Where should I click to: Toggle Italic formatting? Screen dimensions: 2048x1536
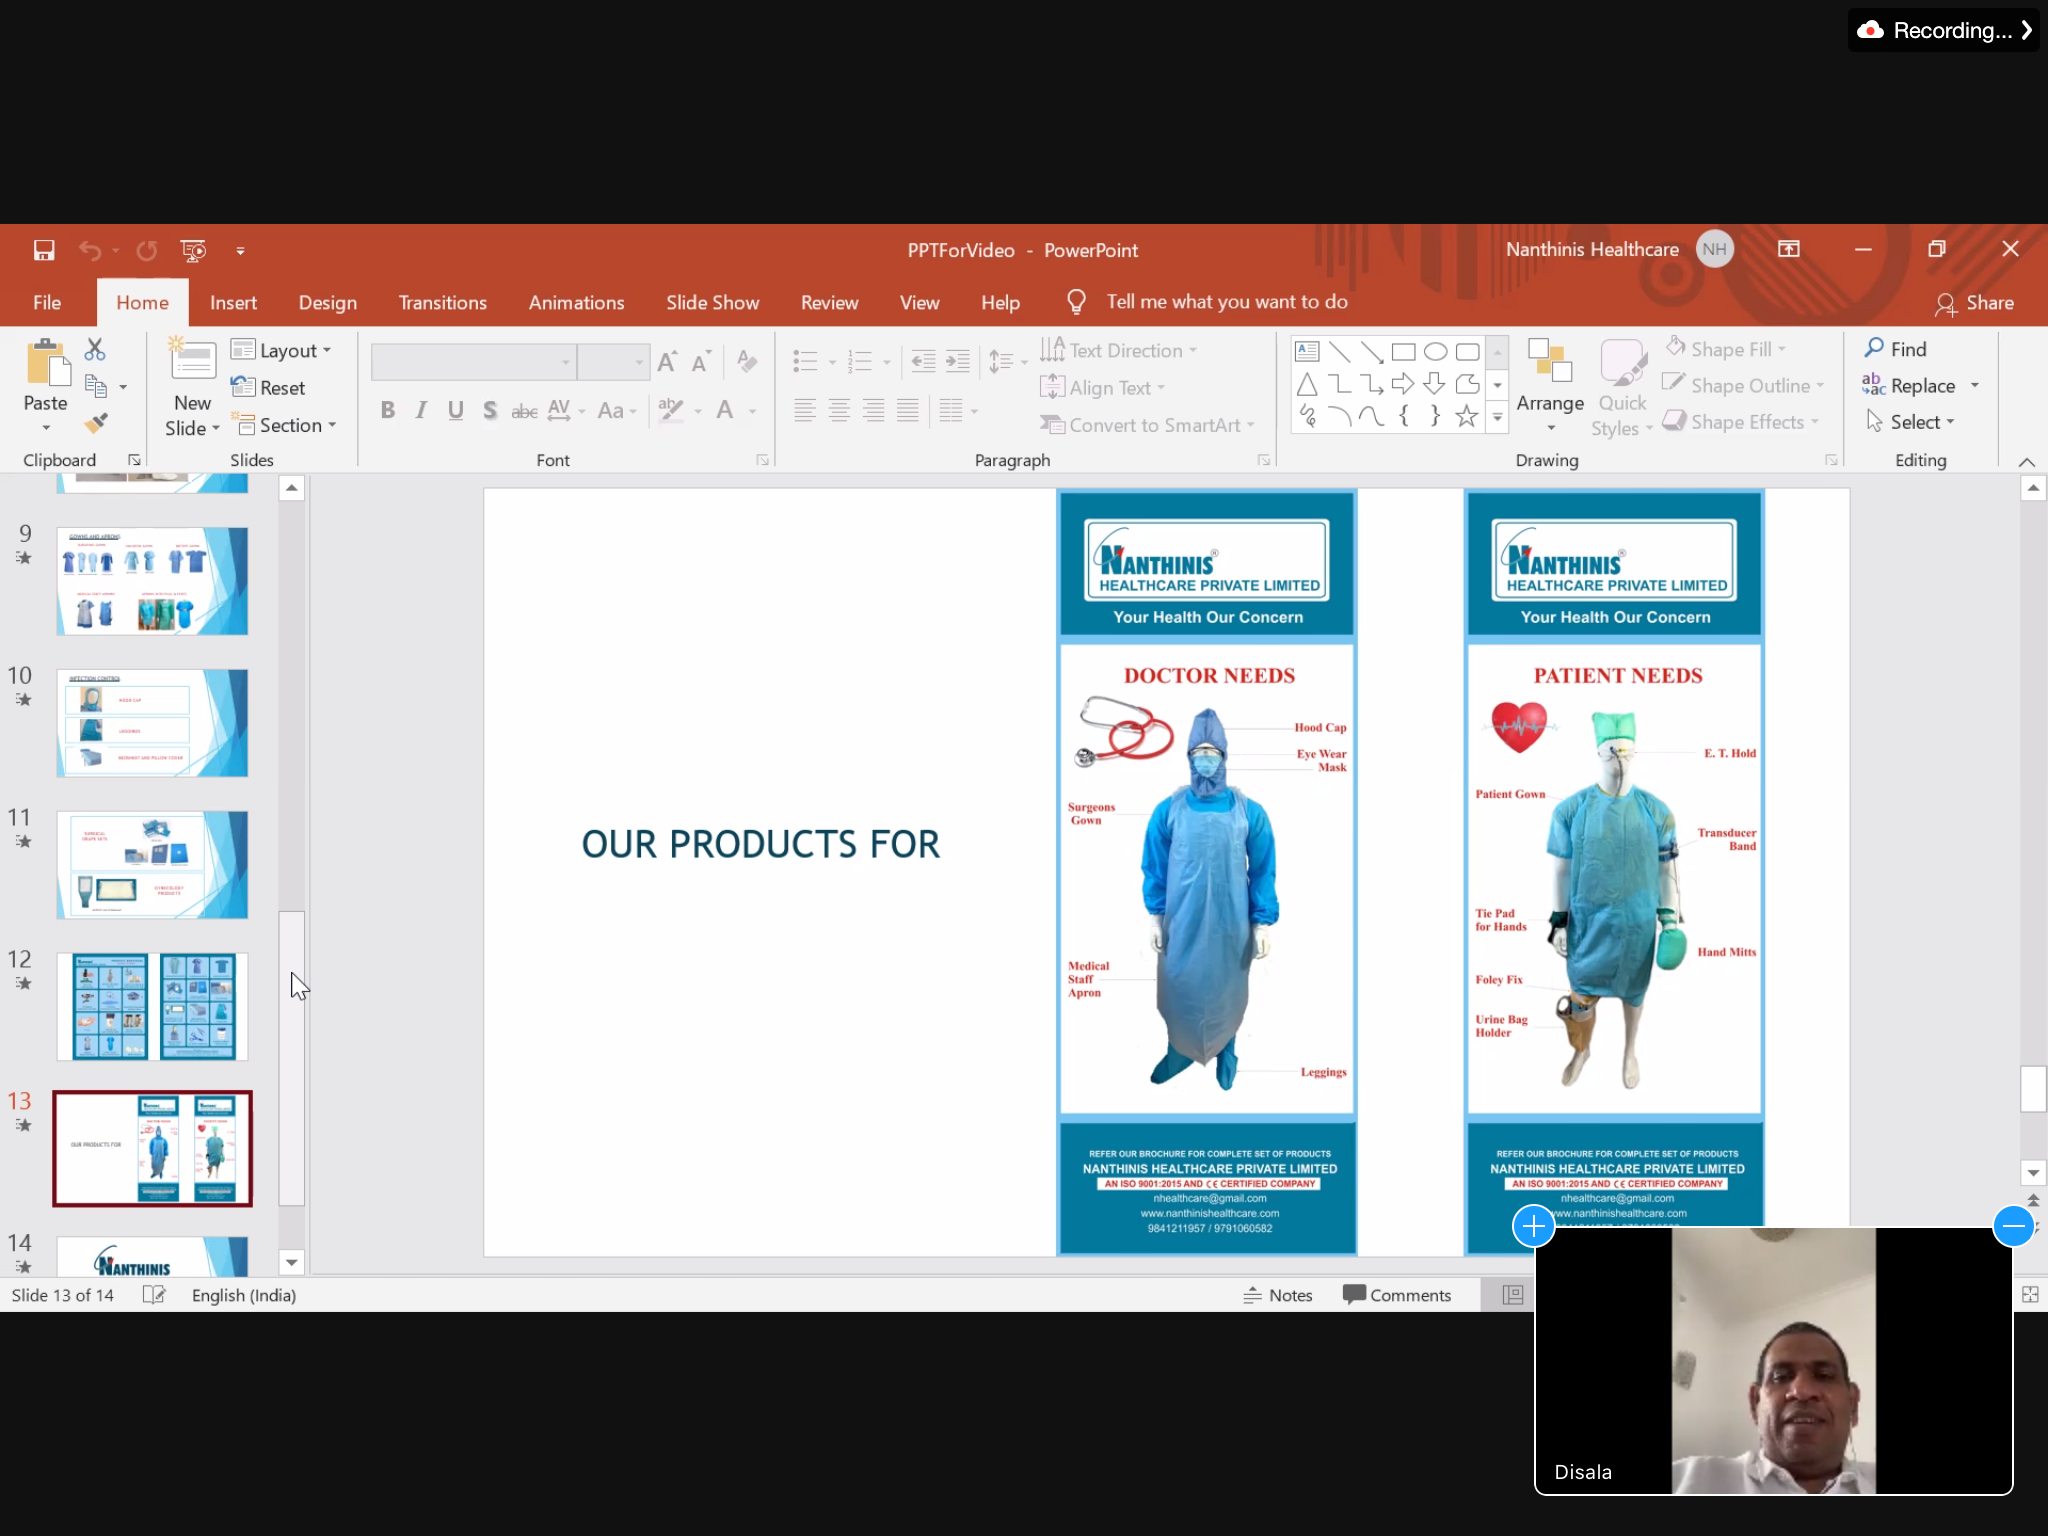[421, 410]
